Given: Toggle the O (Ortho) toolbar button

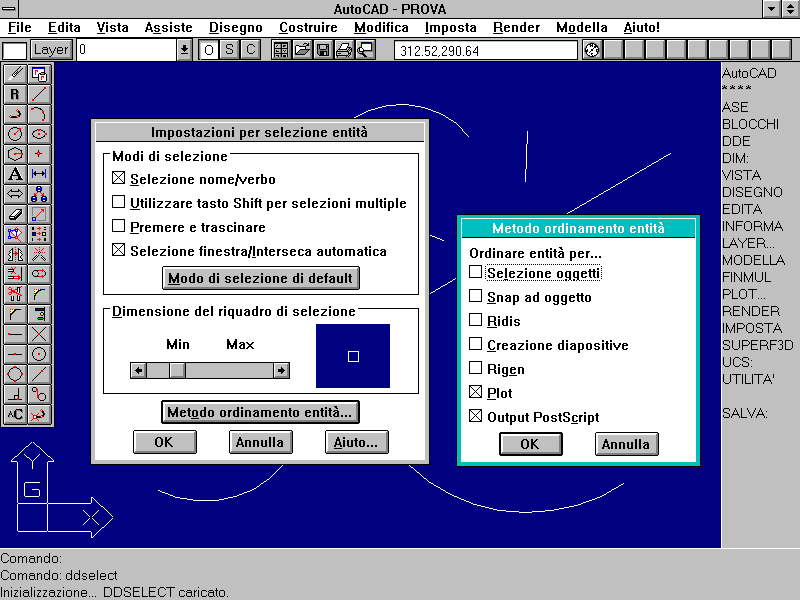Looking at the screenshot, I should (x=209, y=50).
